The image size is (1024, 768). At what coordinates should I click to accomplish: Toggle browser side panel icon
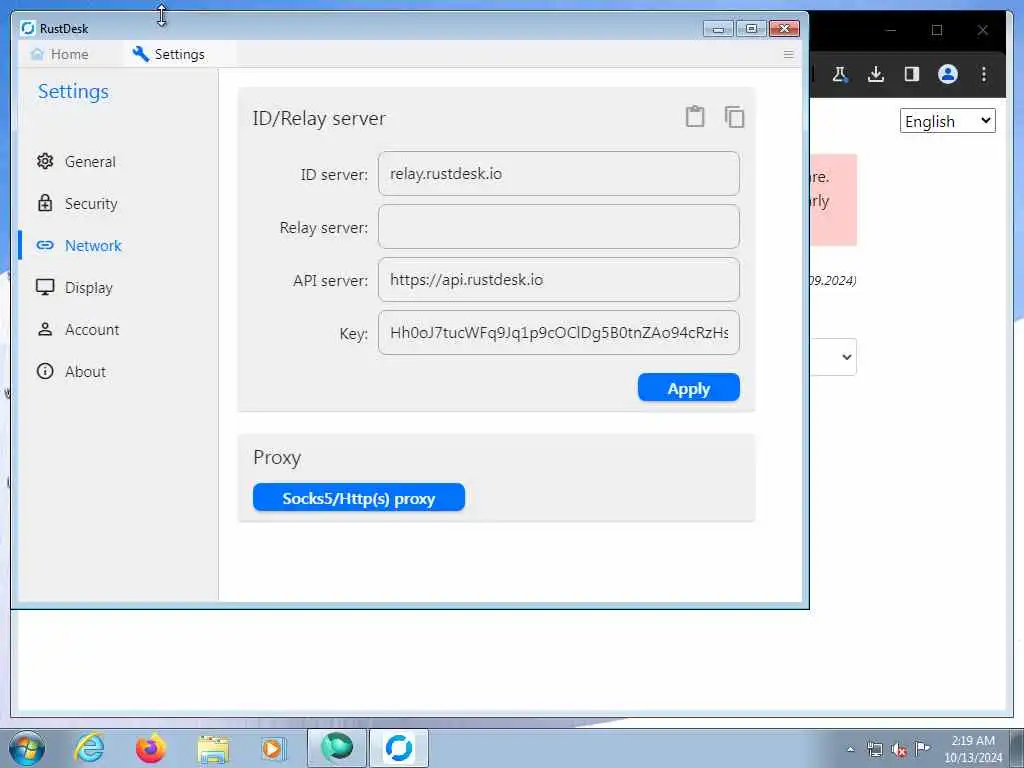(912, 74)
